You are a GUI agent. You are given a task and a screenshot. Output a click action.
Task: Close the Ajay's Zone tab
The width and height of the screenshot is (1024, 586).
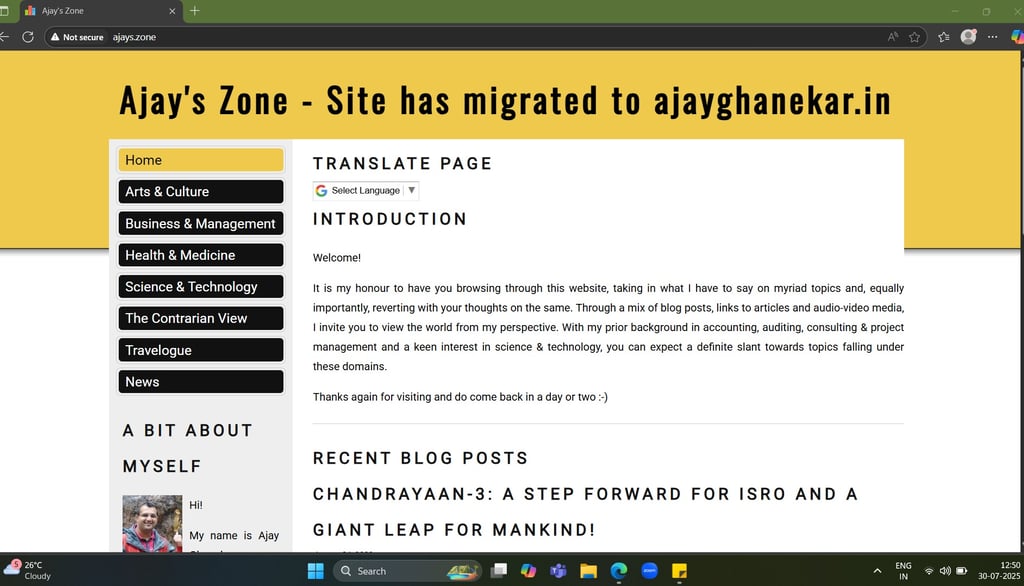[x=172, y=11]
